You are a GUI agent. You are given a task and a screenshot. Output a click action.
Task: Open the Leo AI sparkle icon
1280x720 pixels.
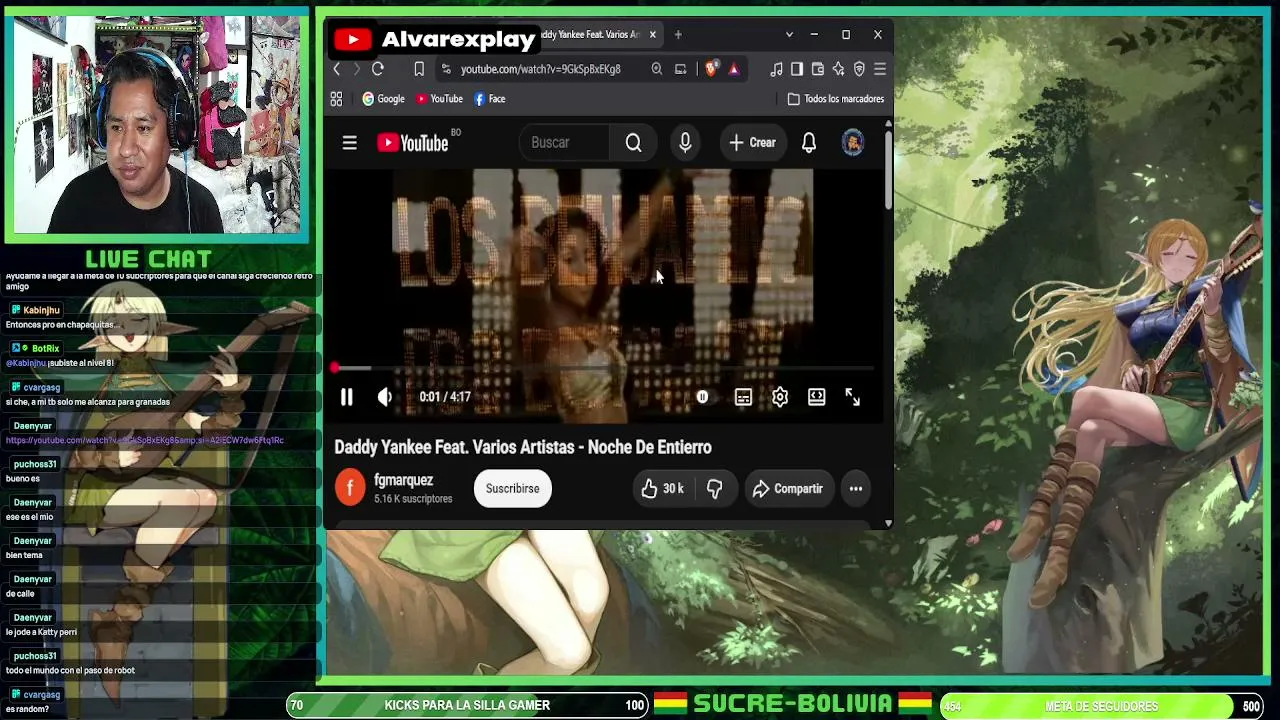(x=838, y=69)
